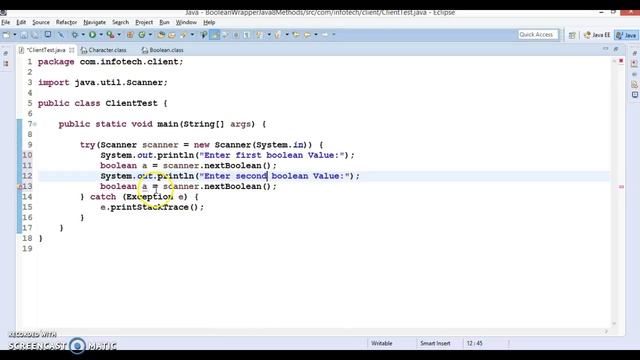Click the Back navigation arrow icon
Image resolution: width=640 pixels, height=360 pixels.
[307, 35]
